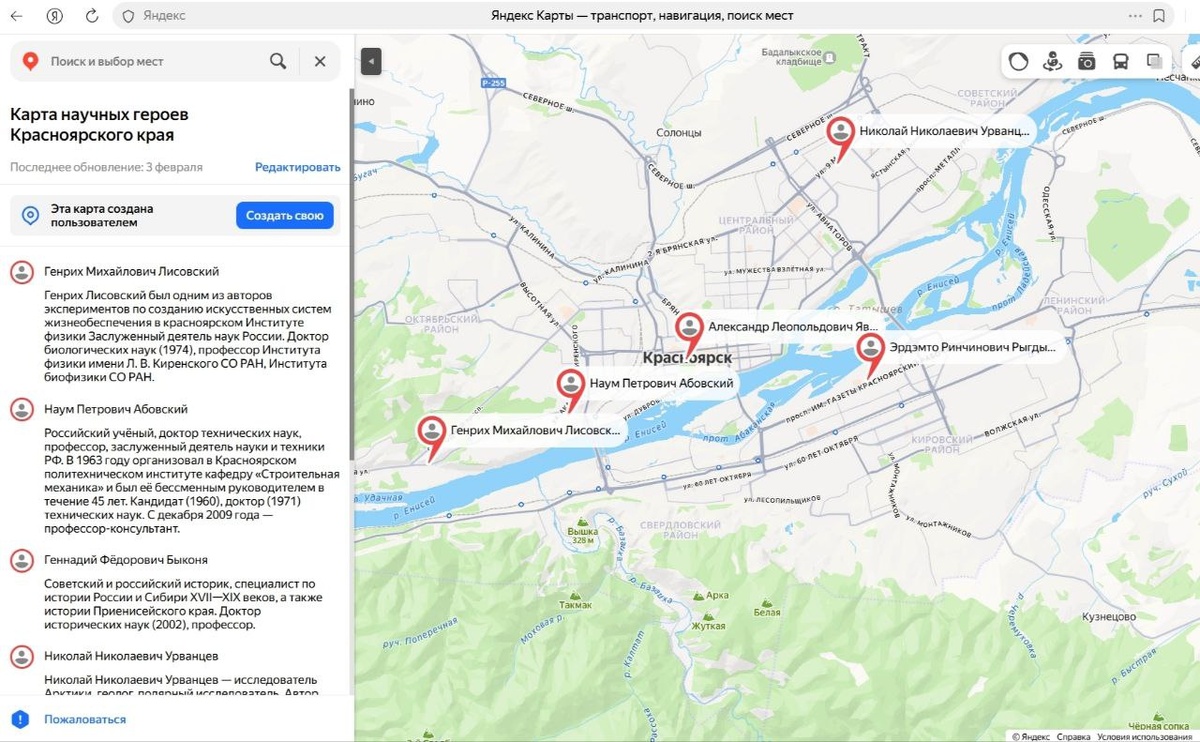
Task: Click the Солонцы label on the map
Action: tap(679, 132)
